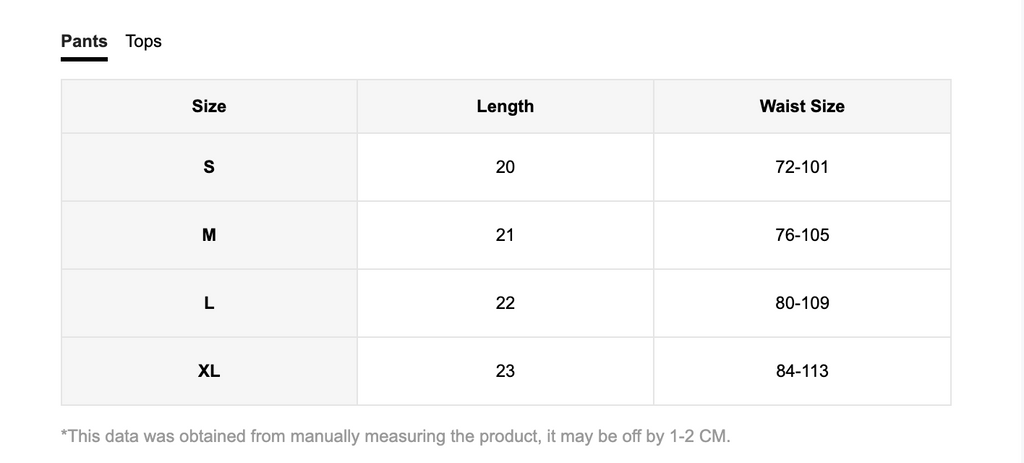1024x463 pixels.
Task: Click waist size value 76-105
Action: coord(802,235)
